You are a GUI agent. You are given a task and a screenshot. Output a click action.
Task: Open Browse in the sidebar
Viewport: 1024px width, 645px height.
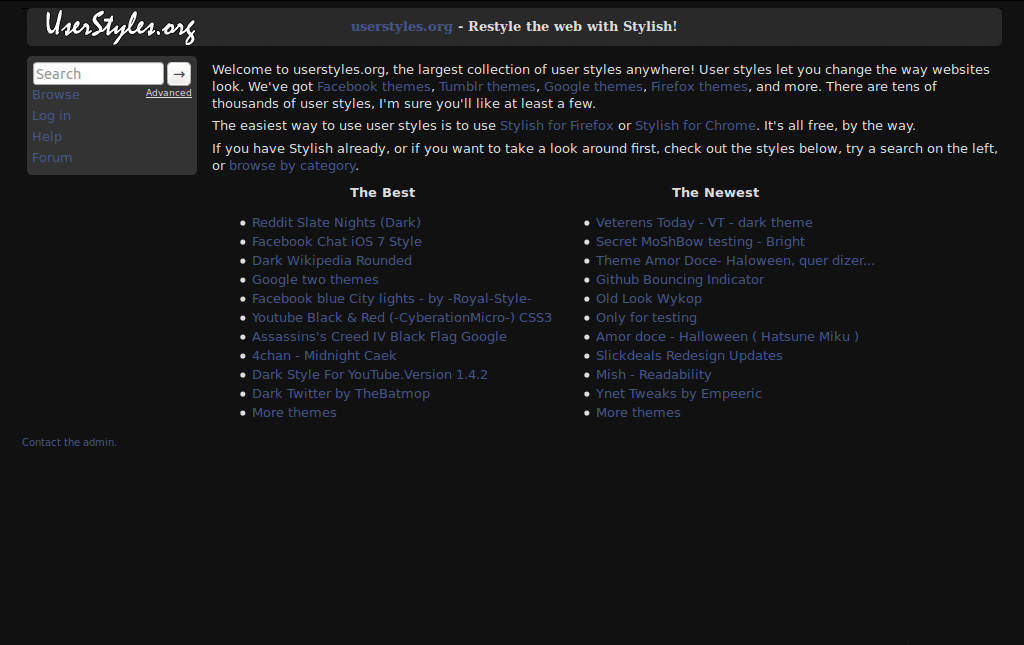pyautogui.click(x=56, y=95)
